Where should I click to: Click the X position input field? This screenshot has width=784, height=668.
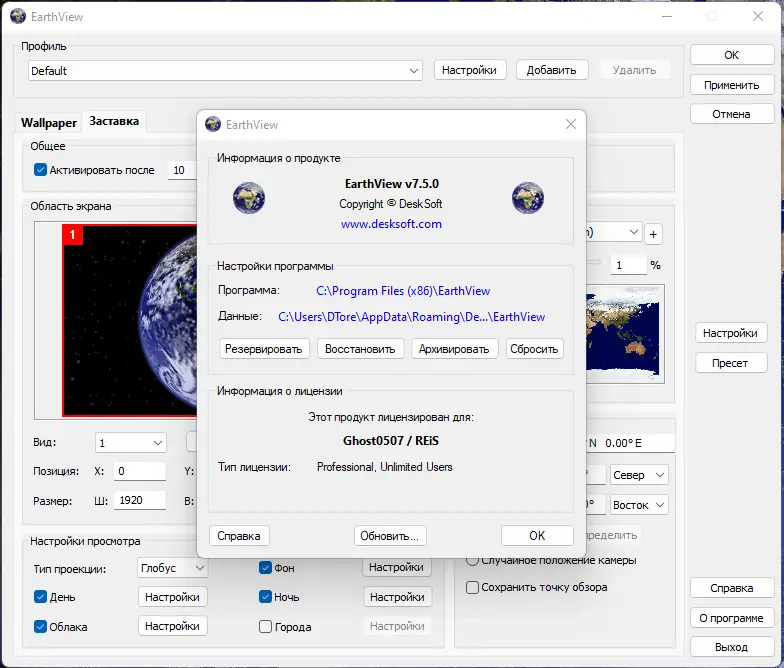[x=139, y=471]
